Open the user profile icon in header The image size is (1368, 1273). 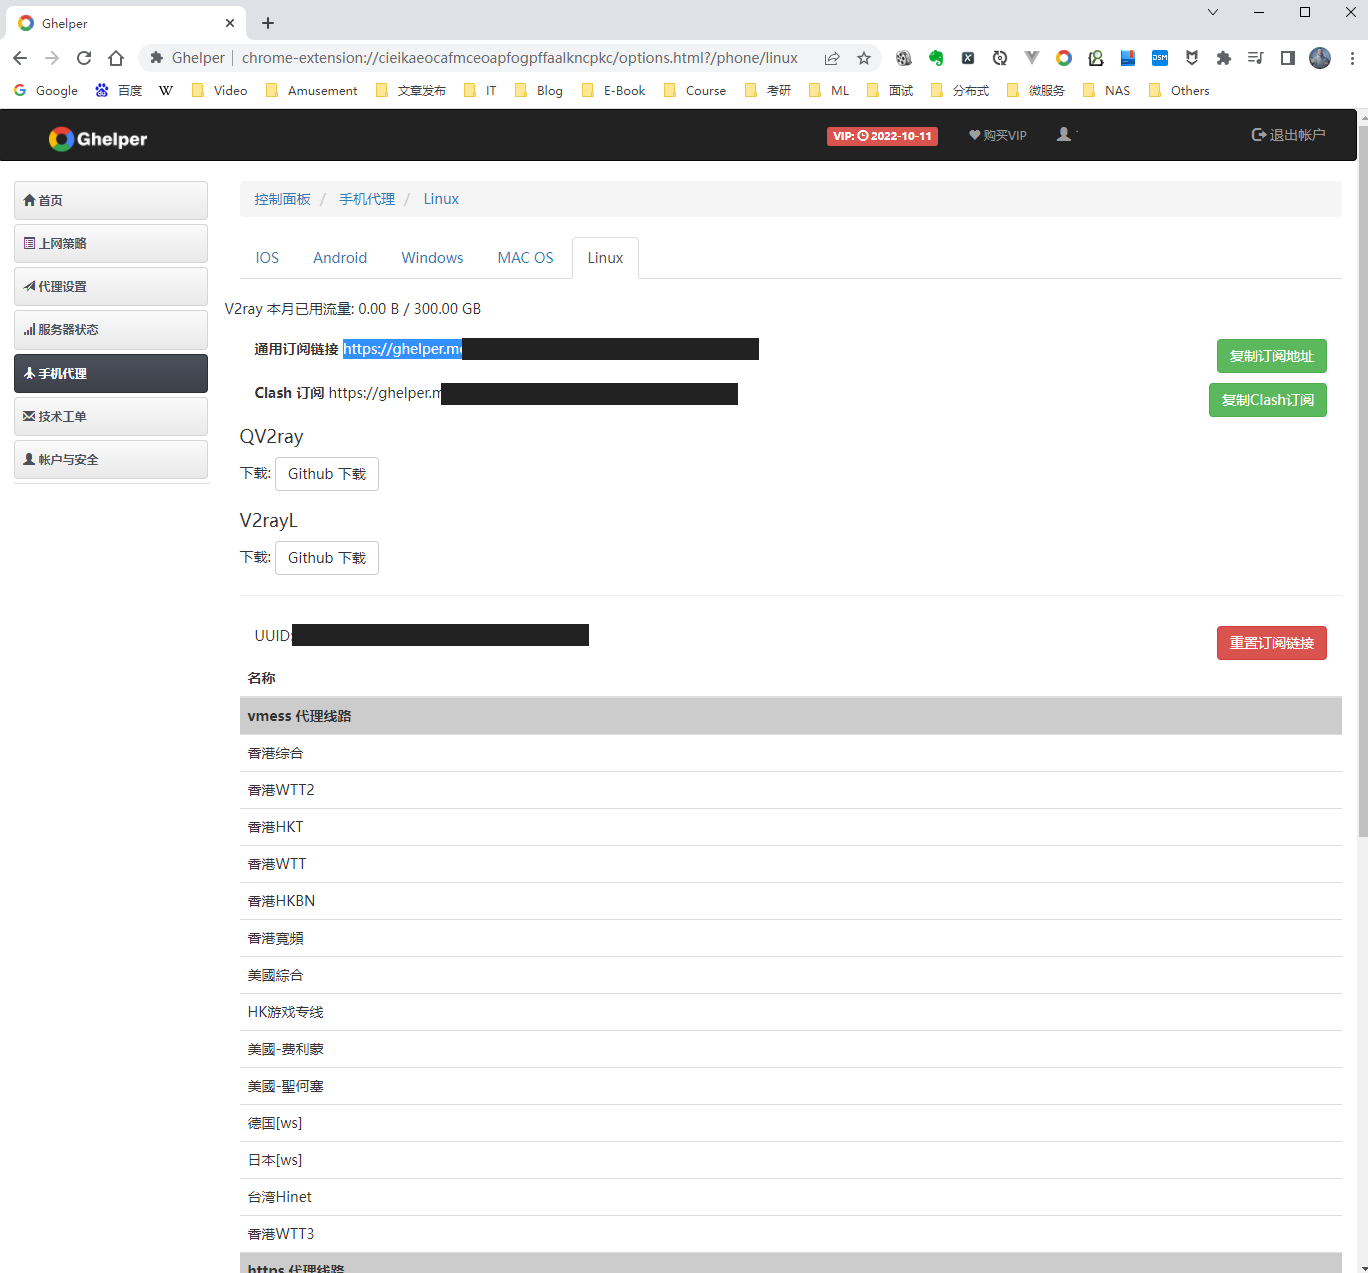(1064, 134)
